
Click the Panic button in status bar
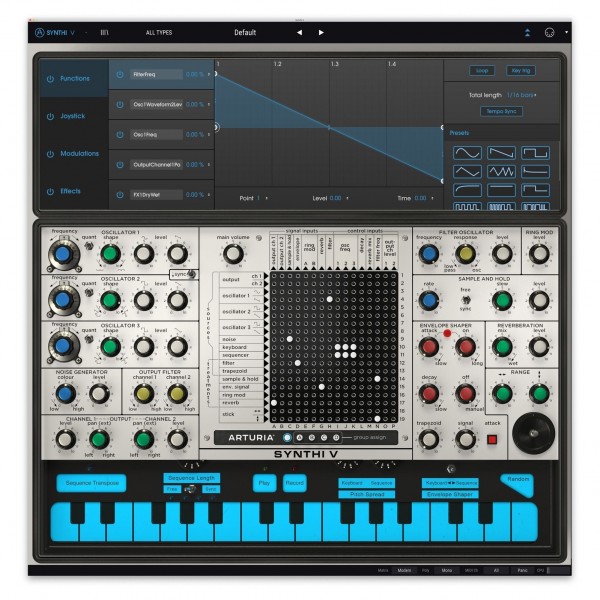tap(522, 570)
